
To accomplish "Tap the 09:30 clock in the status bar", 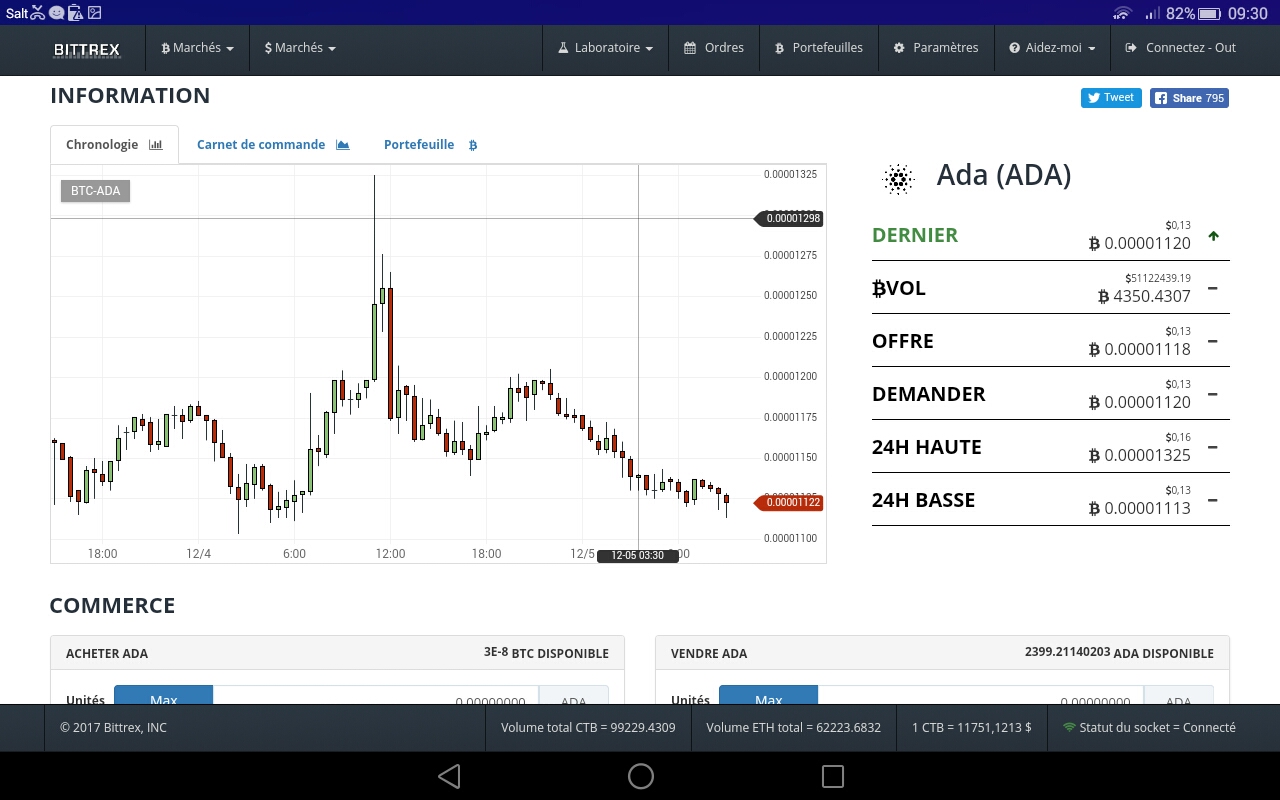I will (x=1248, y=13).
